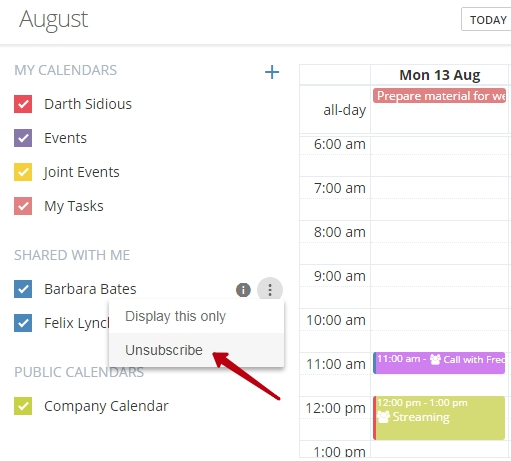Click the empty 8:00 am time slot
The image size is (511, 461).
click(439, 232)
